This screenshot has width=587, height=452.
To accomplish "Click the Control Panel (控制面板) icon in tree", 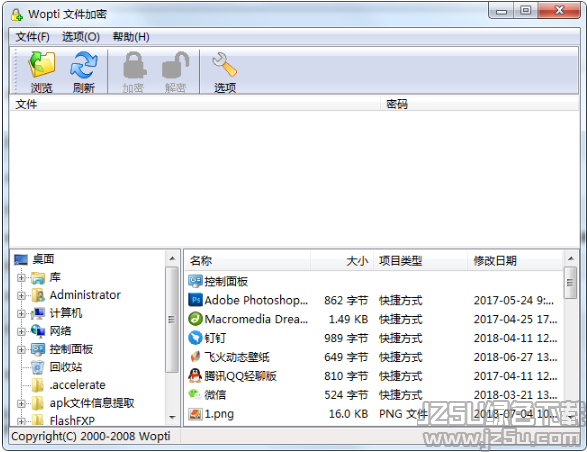I will (x=38, y=349).
